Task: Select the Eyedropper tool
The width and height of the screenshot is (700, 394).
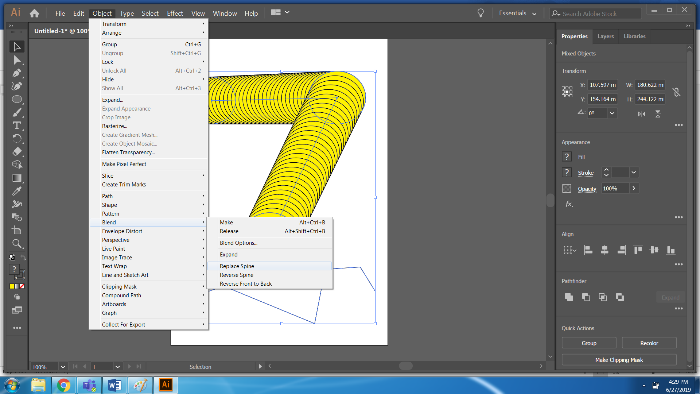Action: pos(17,191)
